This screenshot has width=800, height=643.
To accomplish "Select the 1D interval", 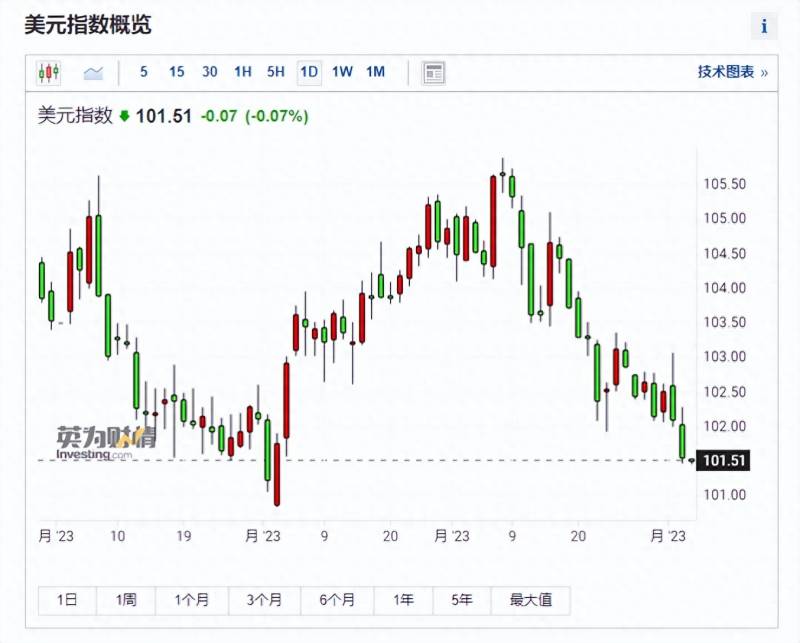I will click(309, 72).
